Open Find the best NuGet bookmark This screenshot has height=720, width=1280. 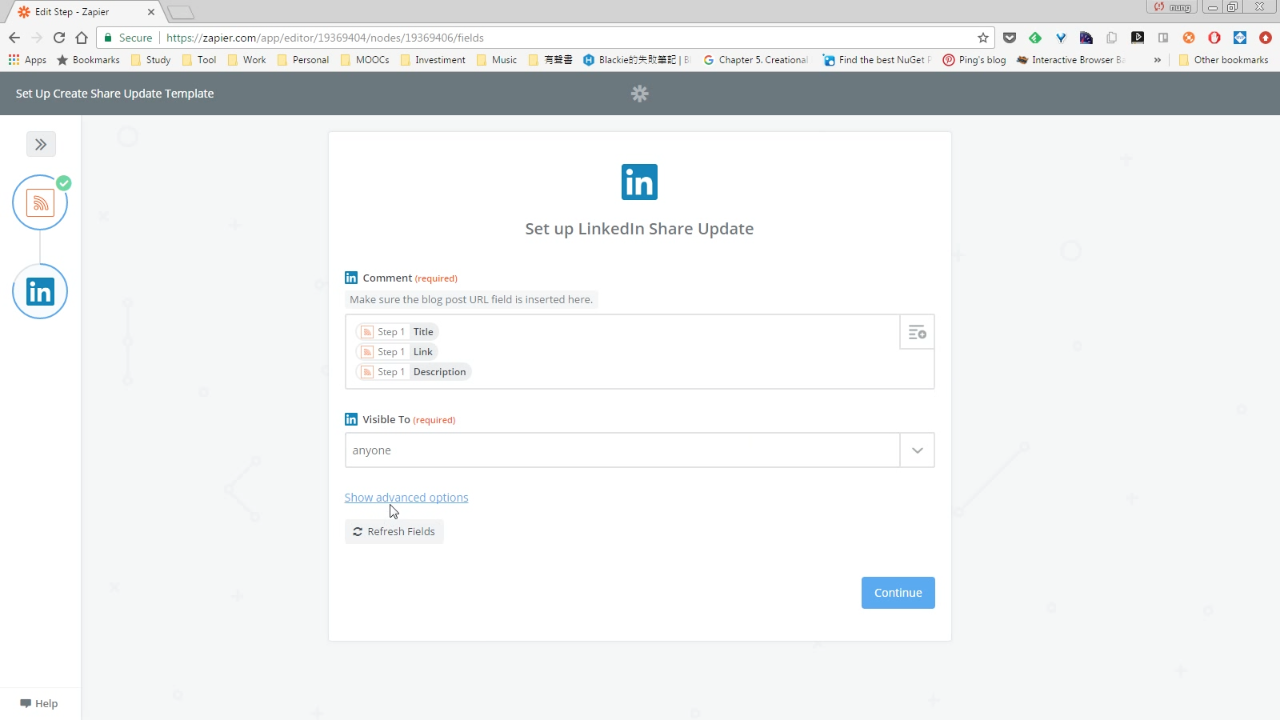(x=876, y=60)
